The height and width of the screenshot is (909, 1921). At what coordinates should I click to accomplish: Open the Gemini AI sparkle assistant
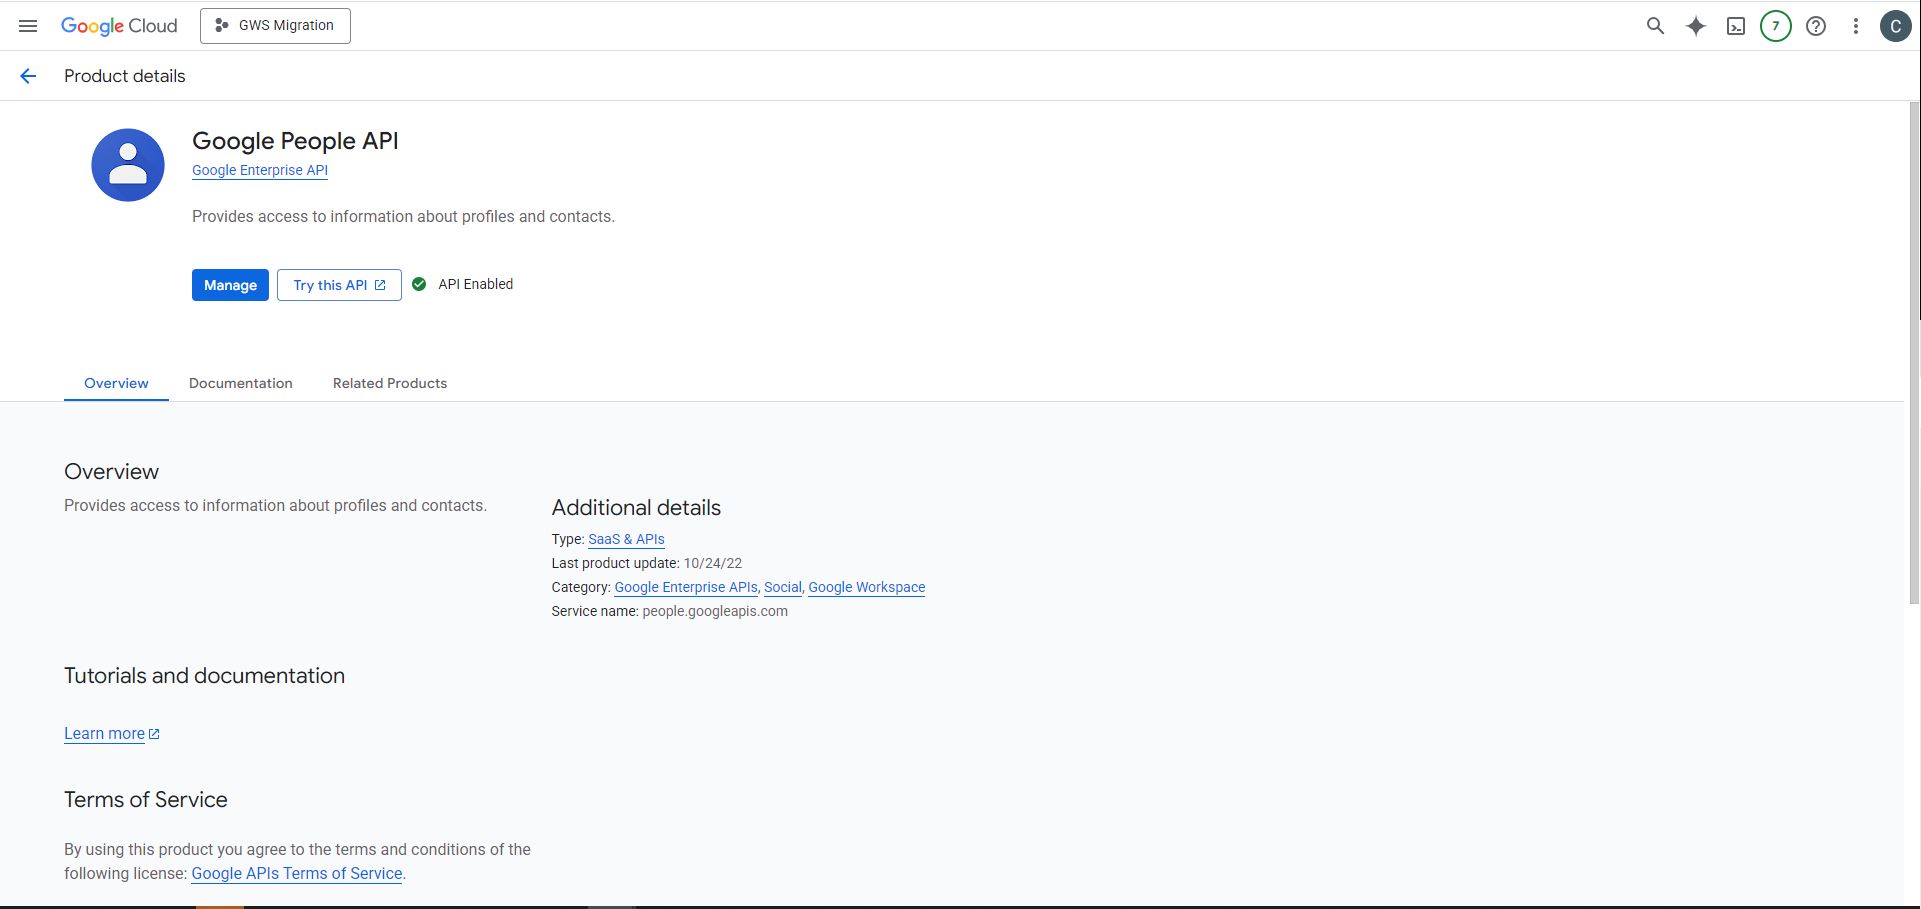pyautogui.click(x=1695, y=26)
